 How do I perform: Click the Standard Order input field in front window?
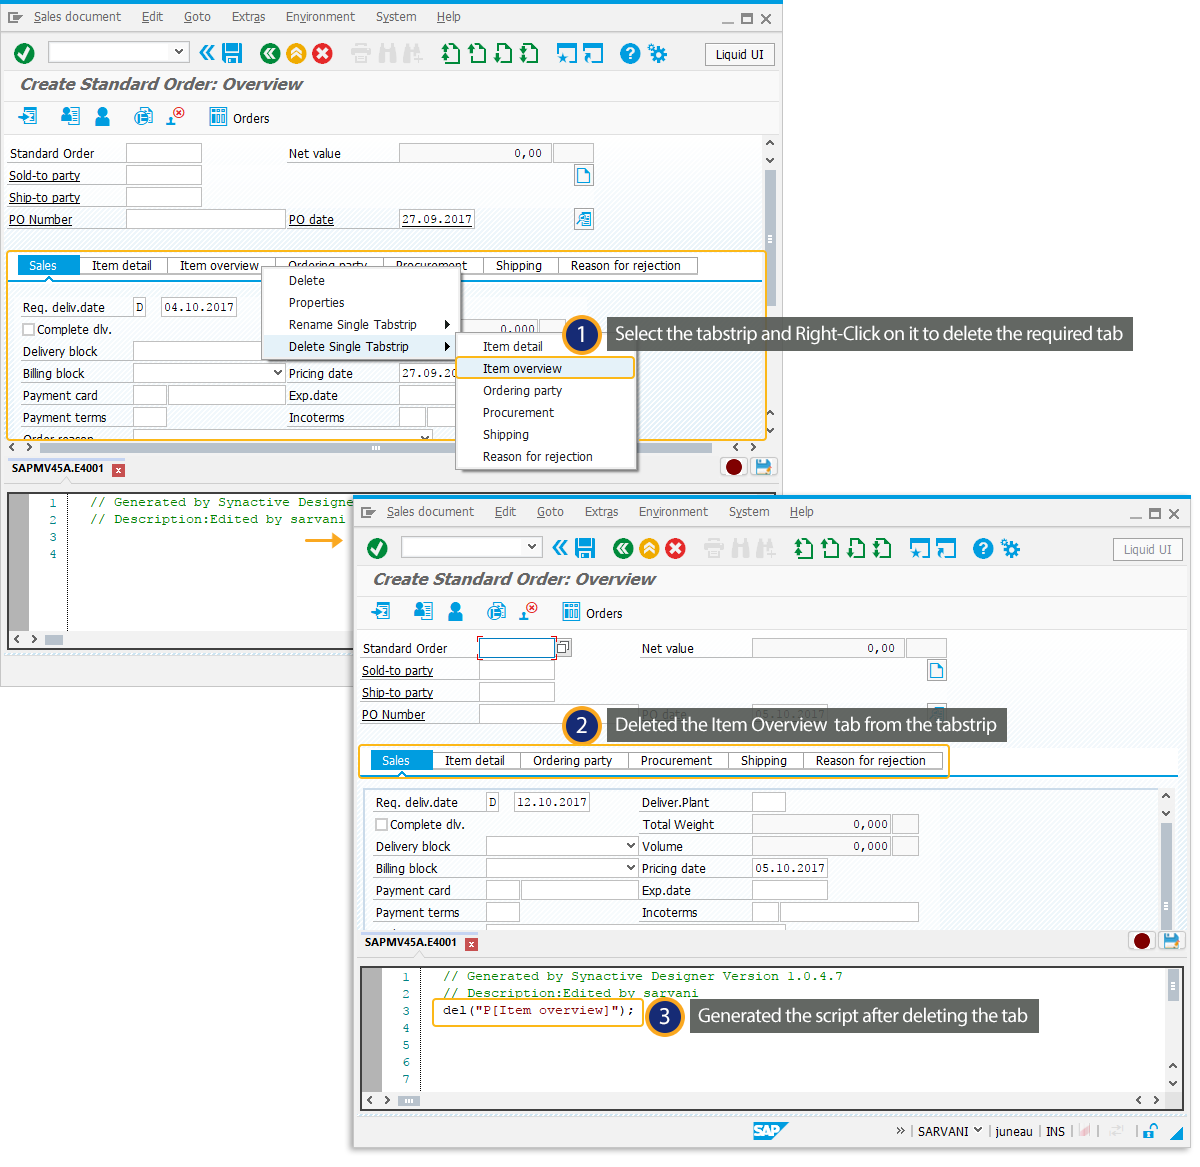pyautogui.click(x=516, y=648)
